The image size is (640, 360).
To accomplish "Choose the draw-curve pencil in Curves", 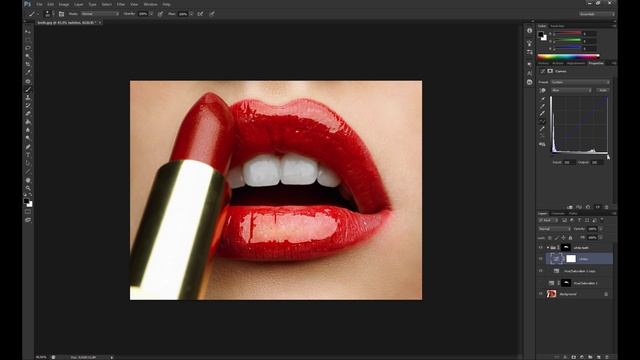I will pyautogui.click(x=542, y=129).
